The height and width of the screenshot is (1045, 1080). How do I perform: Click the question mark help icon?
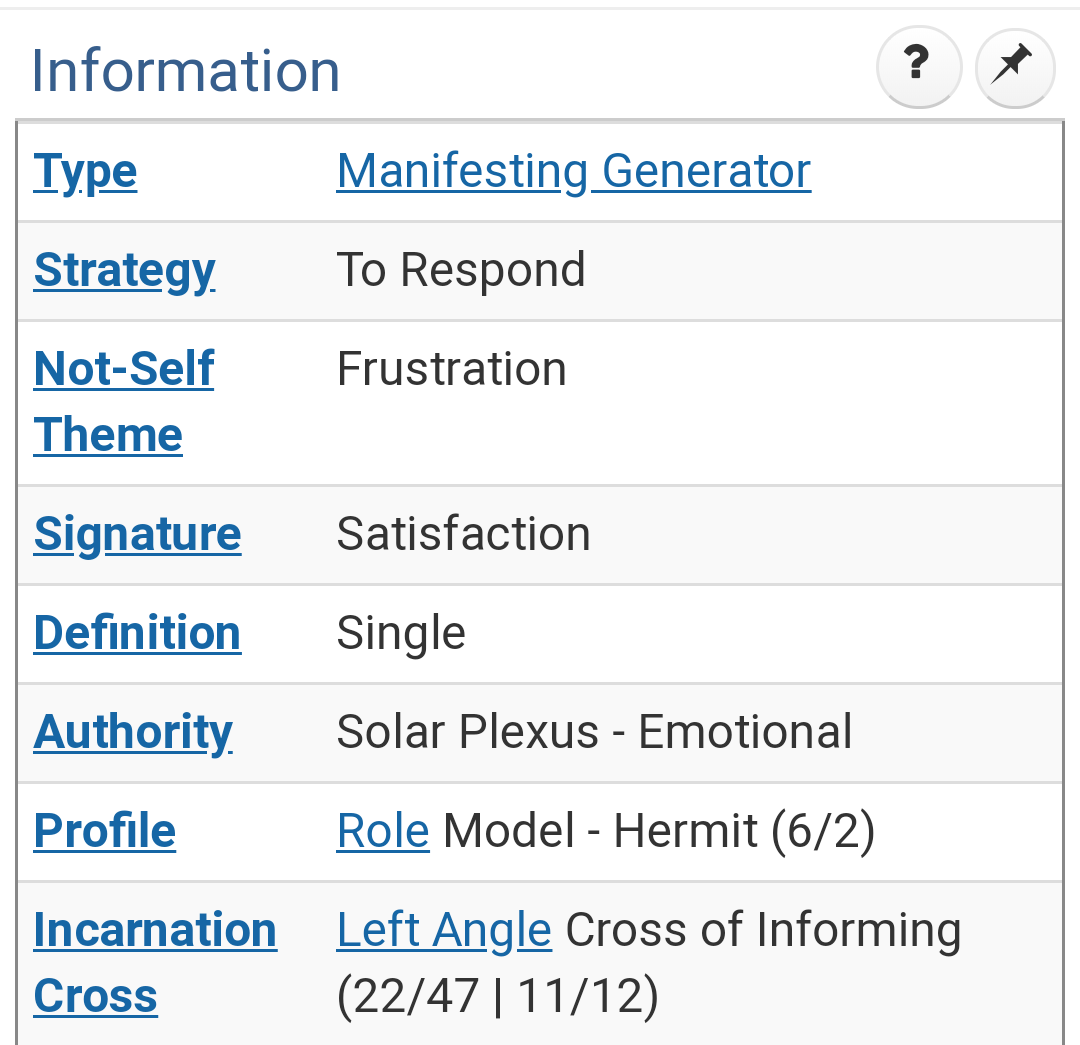tap(918, 67)
